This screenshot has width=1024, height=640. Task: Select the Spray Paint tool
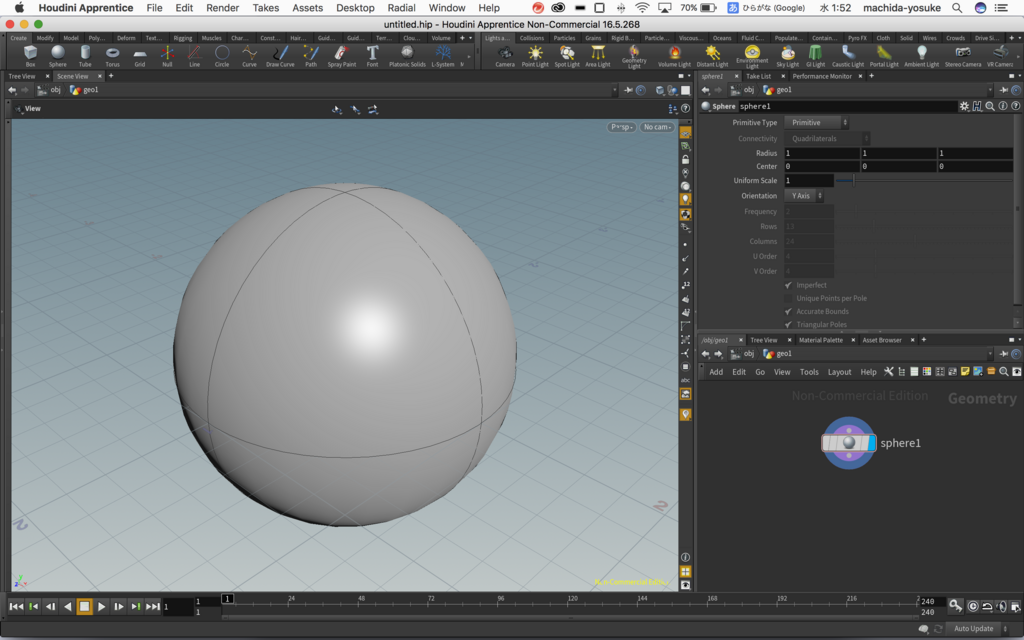pos(342,56)
